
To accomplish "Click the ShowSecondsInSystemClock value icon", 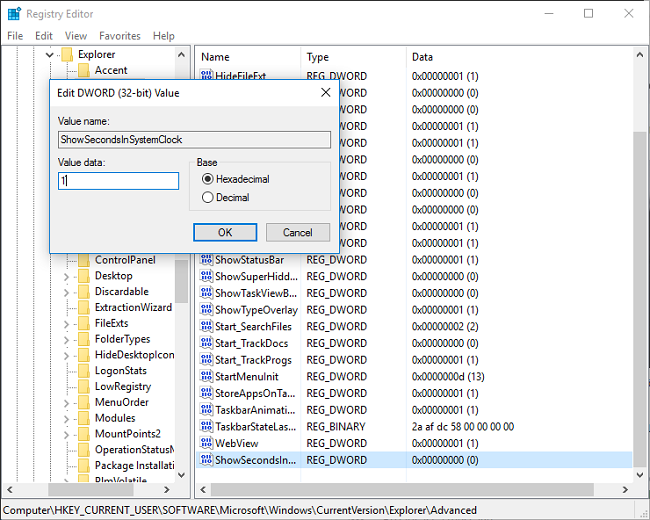I will [207, 460].
